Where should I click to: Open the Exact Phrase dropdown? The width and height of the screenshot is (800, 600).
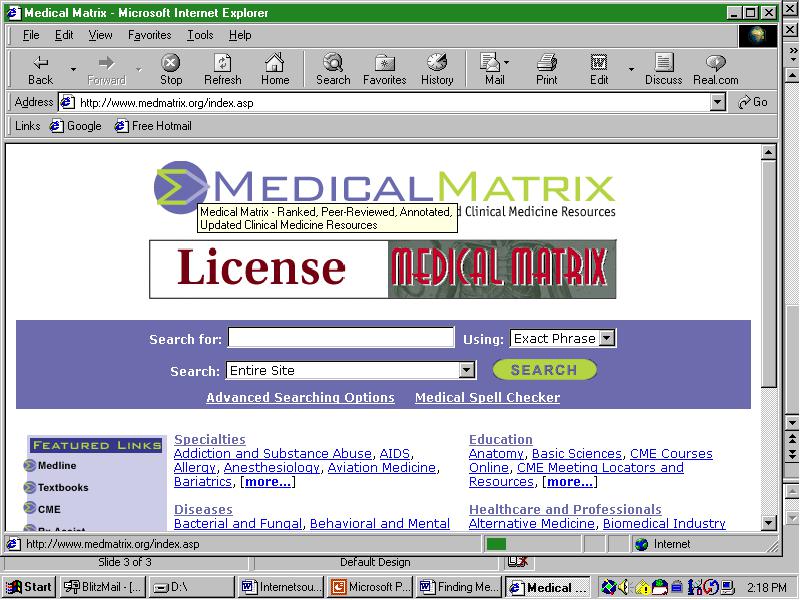click(x=563, y=338)
